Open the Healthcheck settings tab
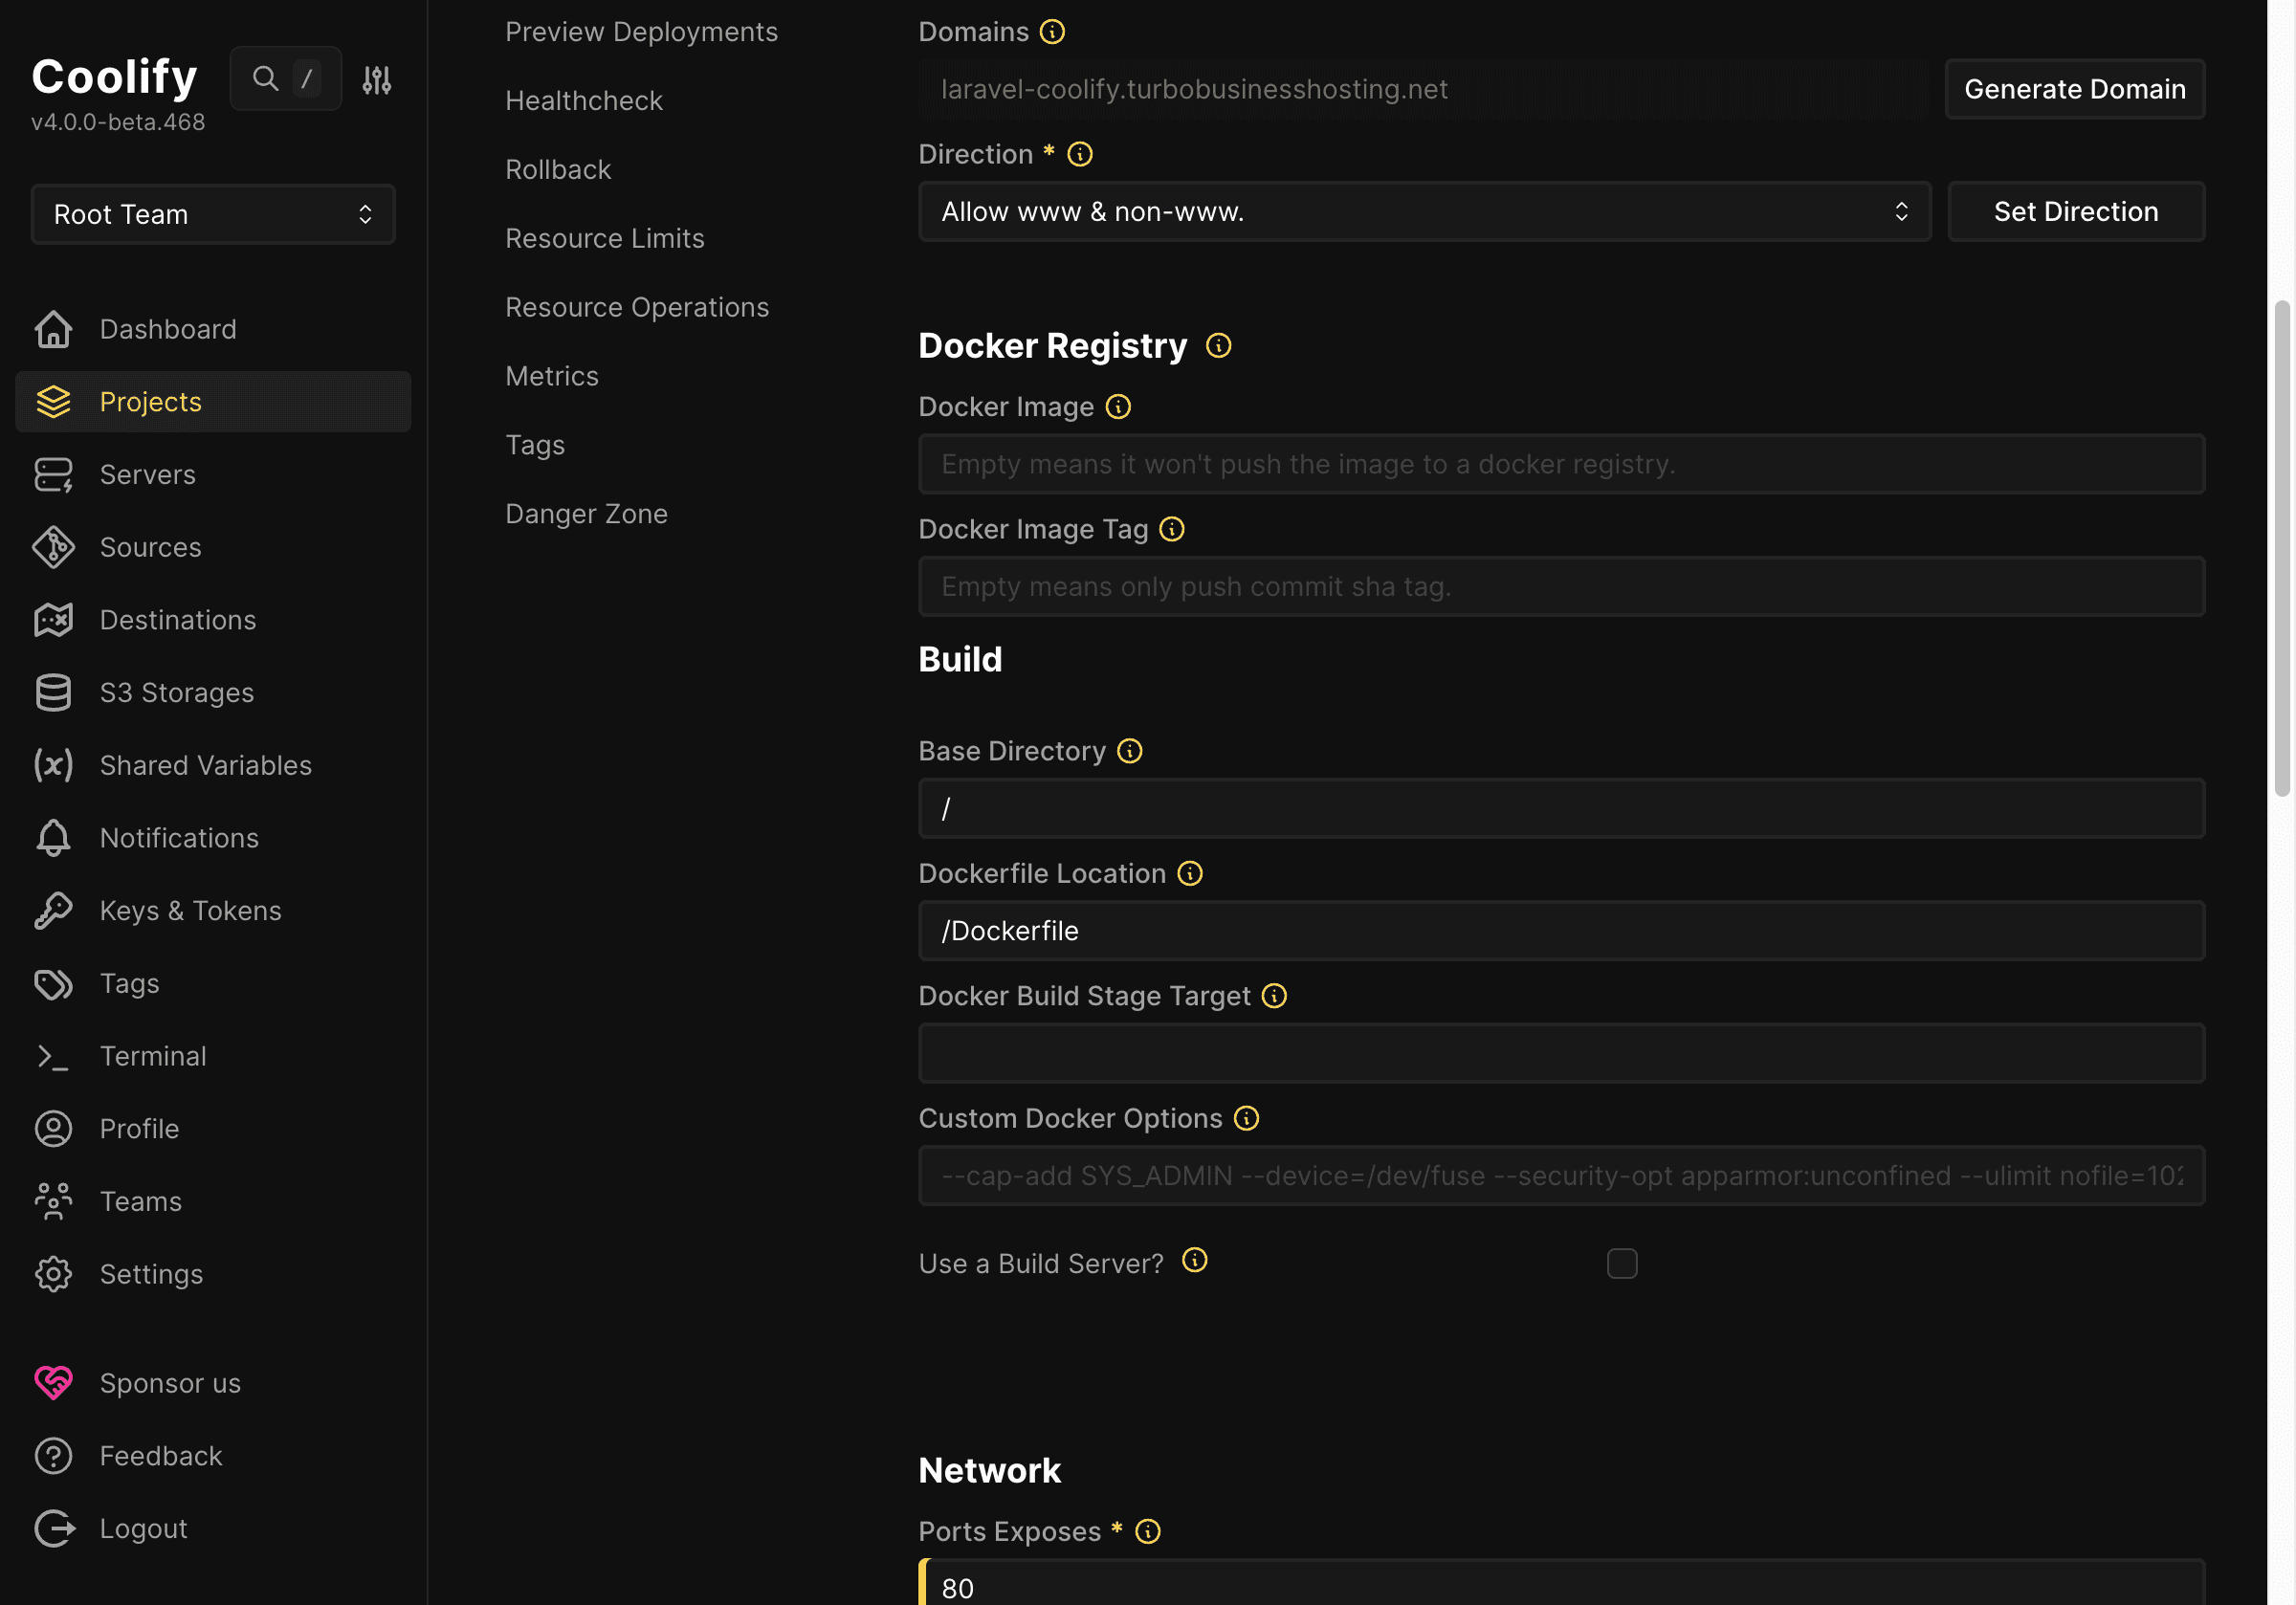2296x1605 pixels. tap(583, 101)
